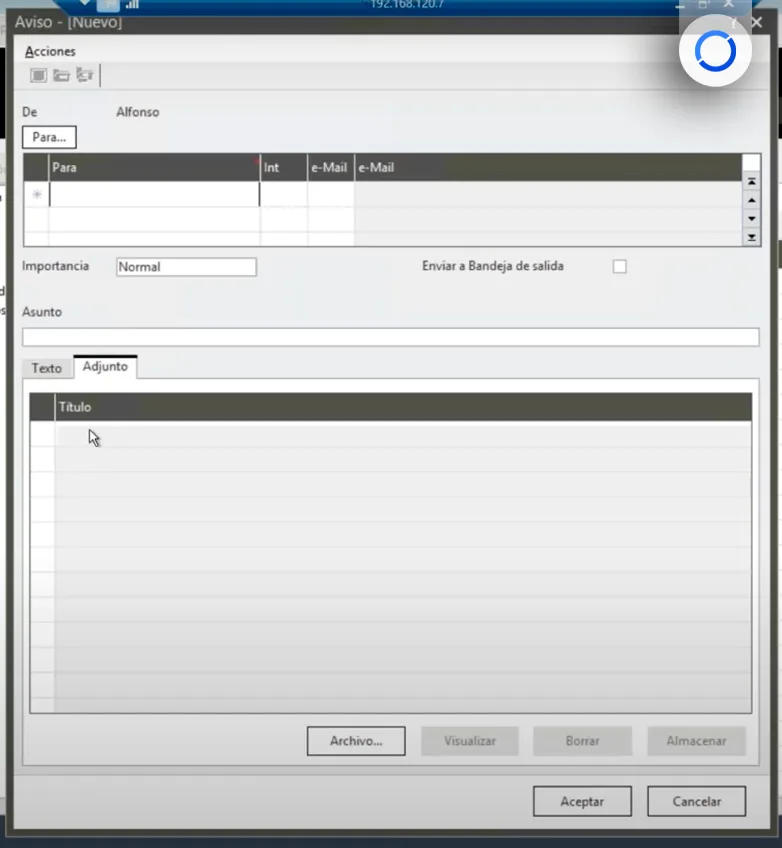Image resolution: width=782 pixels, height=848 pixels.
Task: Click the Para... recipients button
Action: click(x=49, y=137)
